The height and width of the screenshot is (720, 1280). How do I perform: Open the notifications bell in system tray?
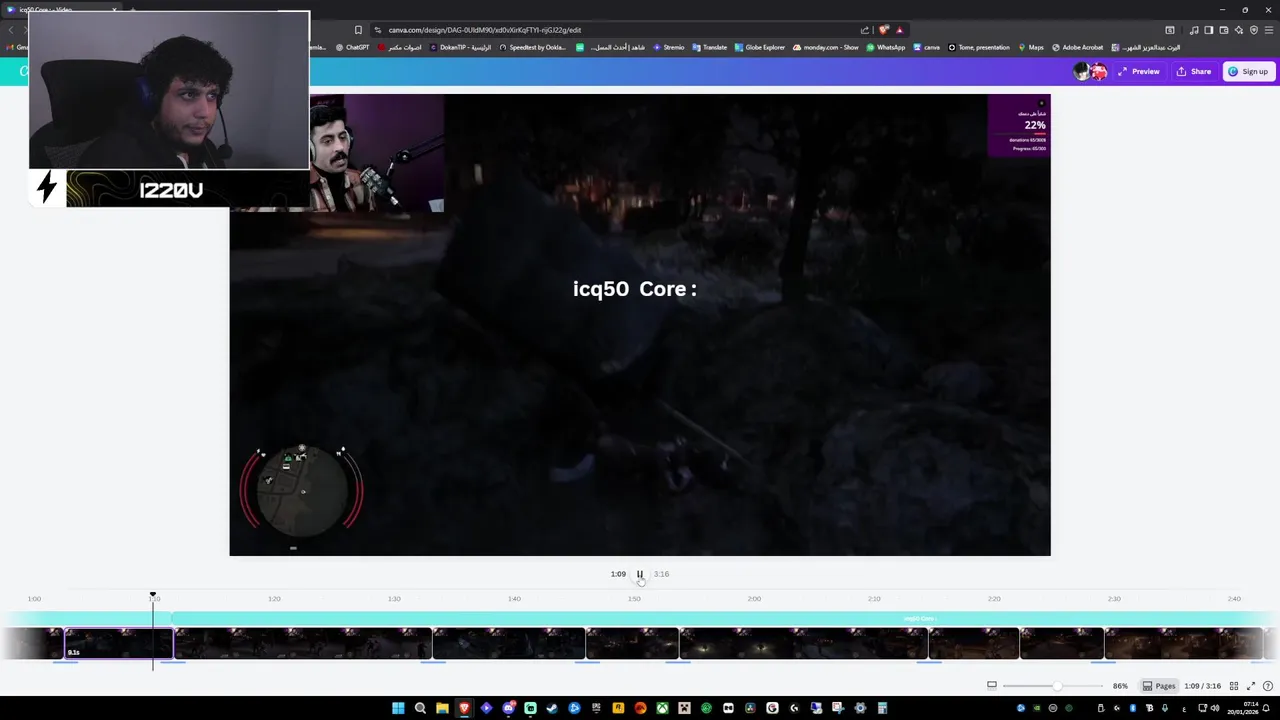click(1266, 708)
